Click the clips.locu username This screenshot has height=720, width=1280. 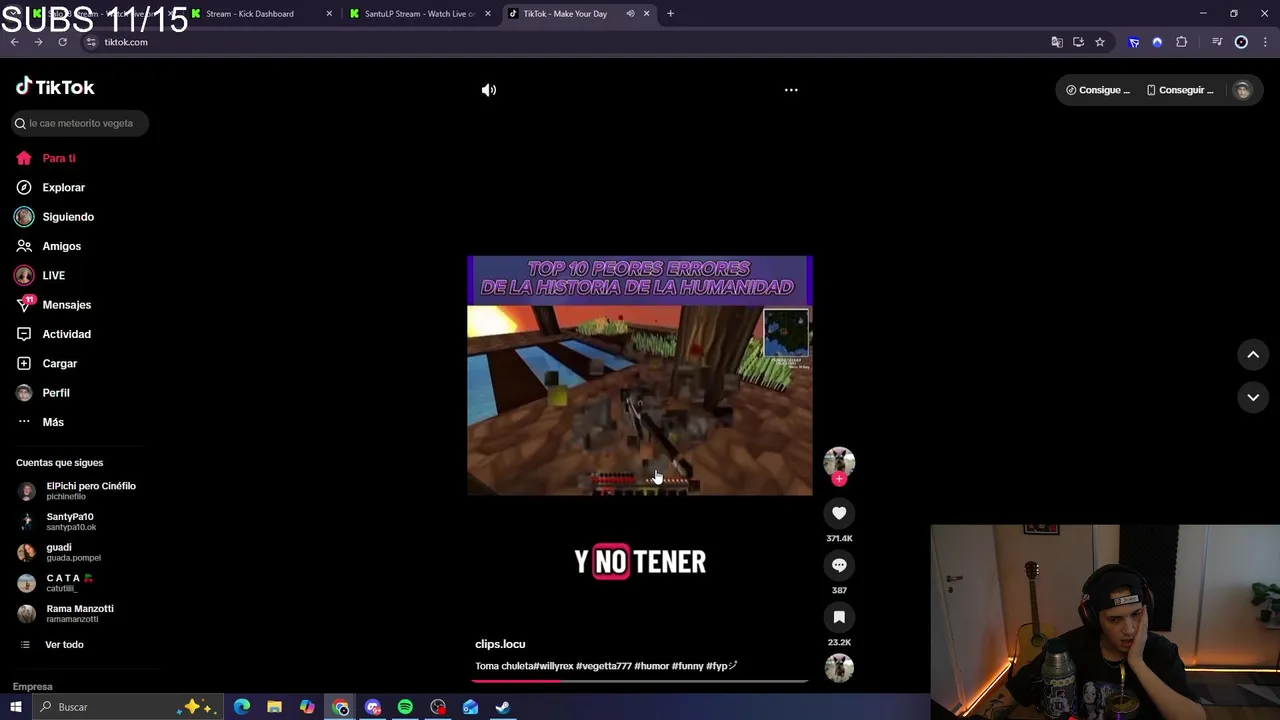pos(500,644)
